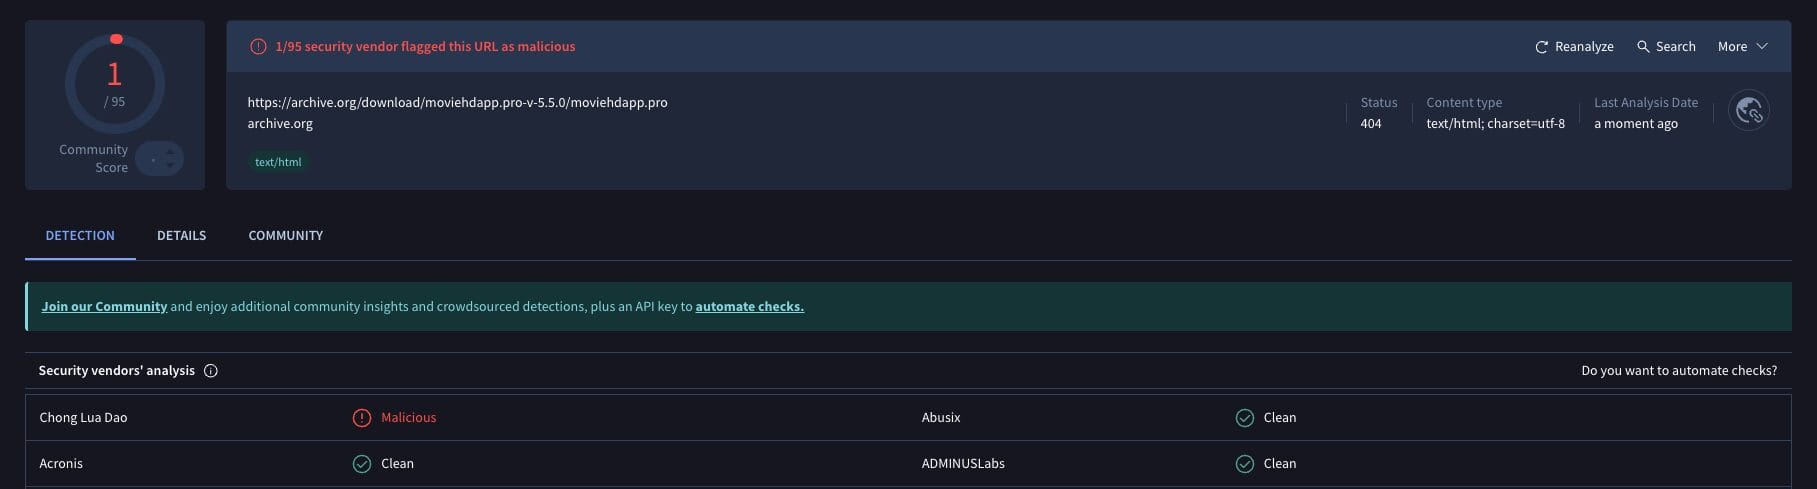Image resolution: width=1817 pixels, height=489 pixels.
Task: Click the Search magnifying glass icon
Action: [x=1643, y=46]
